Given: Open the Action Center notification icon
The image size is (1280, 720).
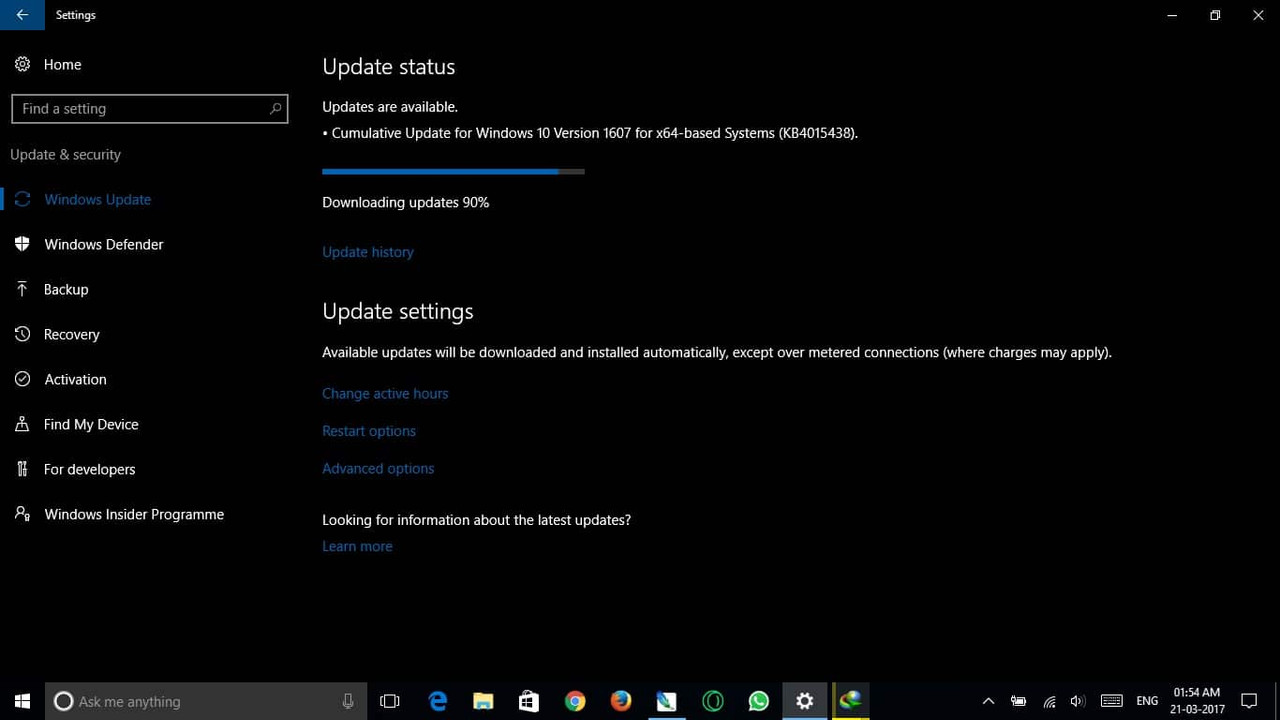Looking at the screenshot, I should point(1249,701).
